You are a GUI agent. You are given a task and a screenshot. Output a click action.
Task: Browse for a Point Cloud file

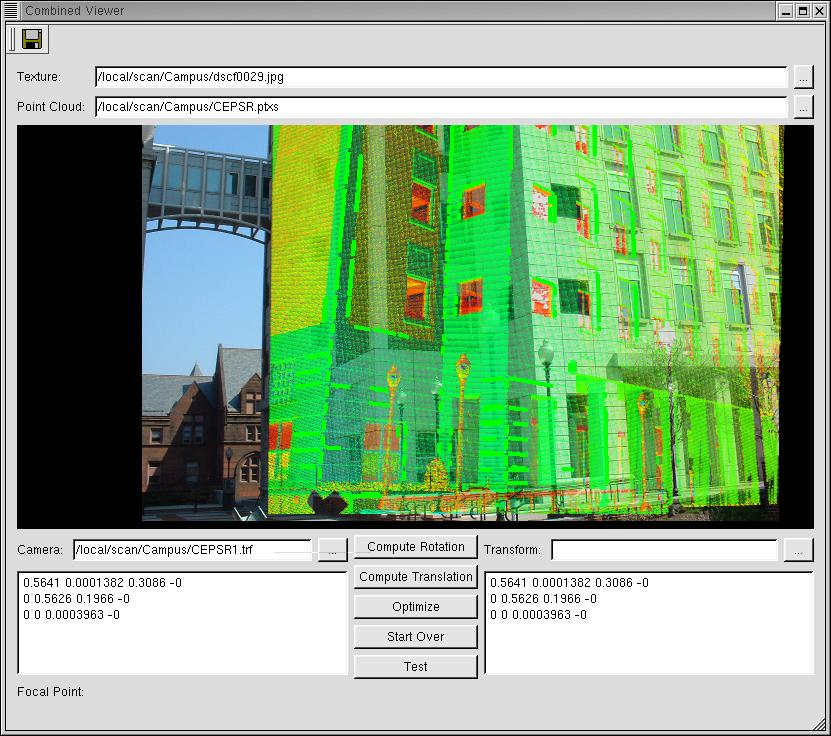pyautogui.click(x=804, y=107)
